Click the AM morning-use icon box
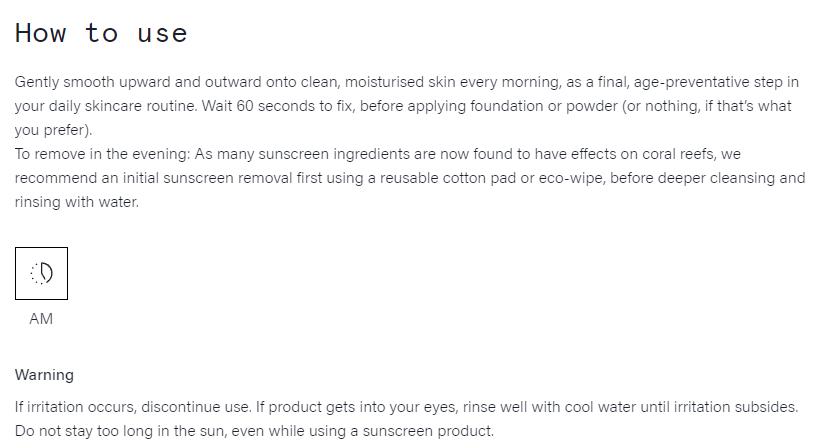The width and height of the screenshot is (824, 444). (x=42, y=273)
